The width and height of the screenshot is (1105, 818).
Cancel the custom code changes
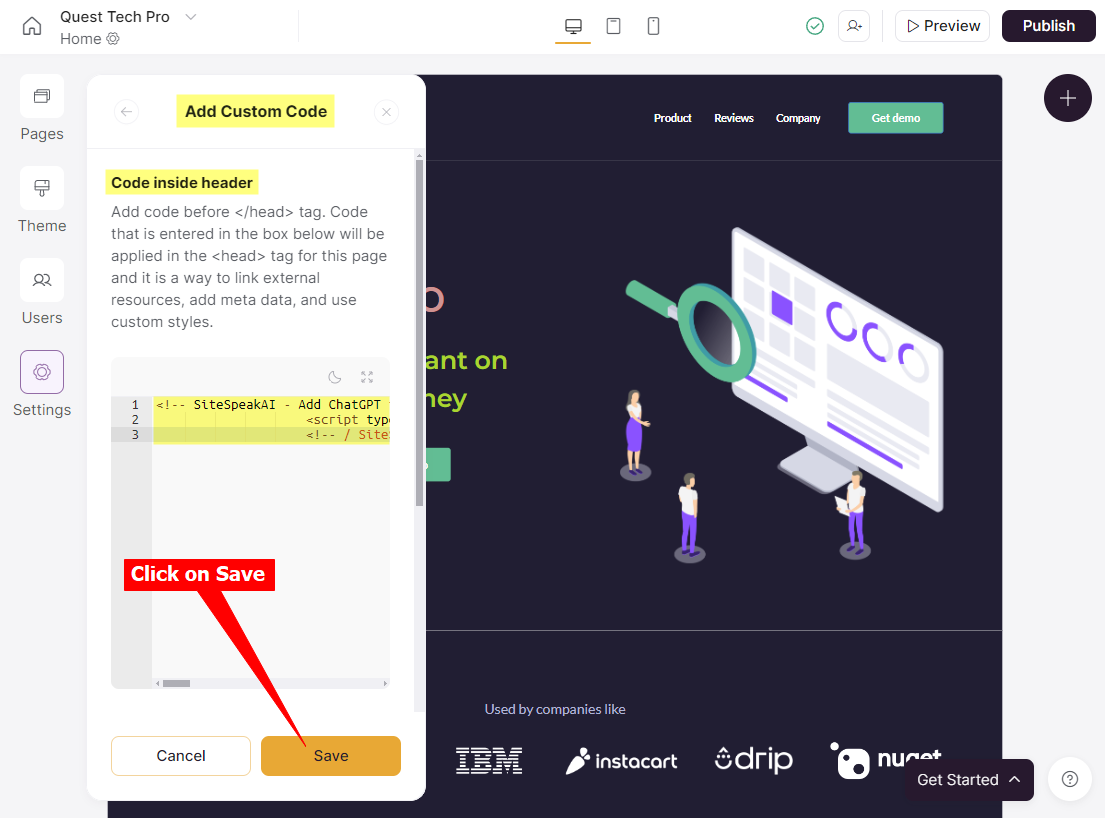point(180,756)
